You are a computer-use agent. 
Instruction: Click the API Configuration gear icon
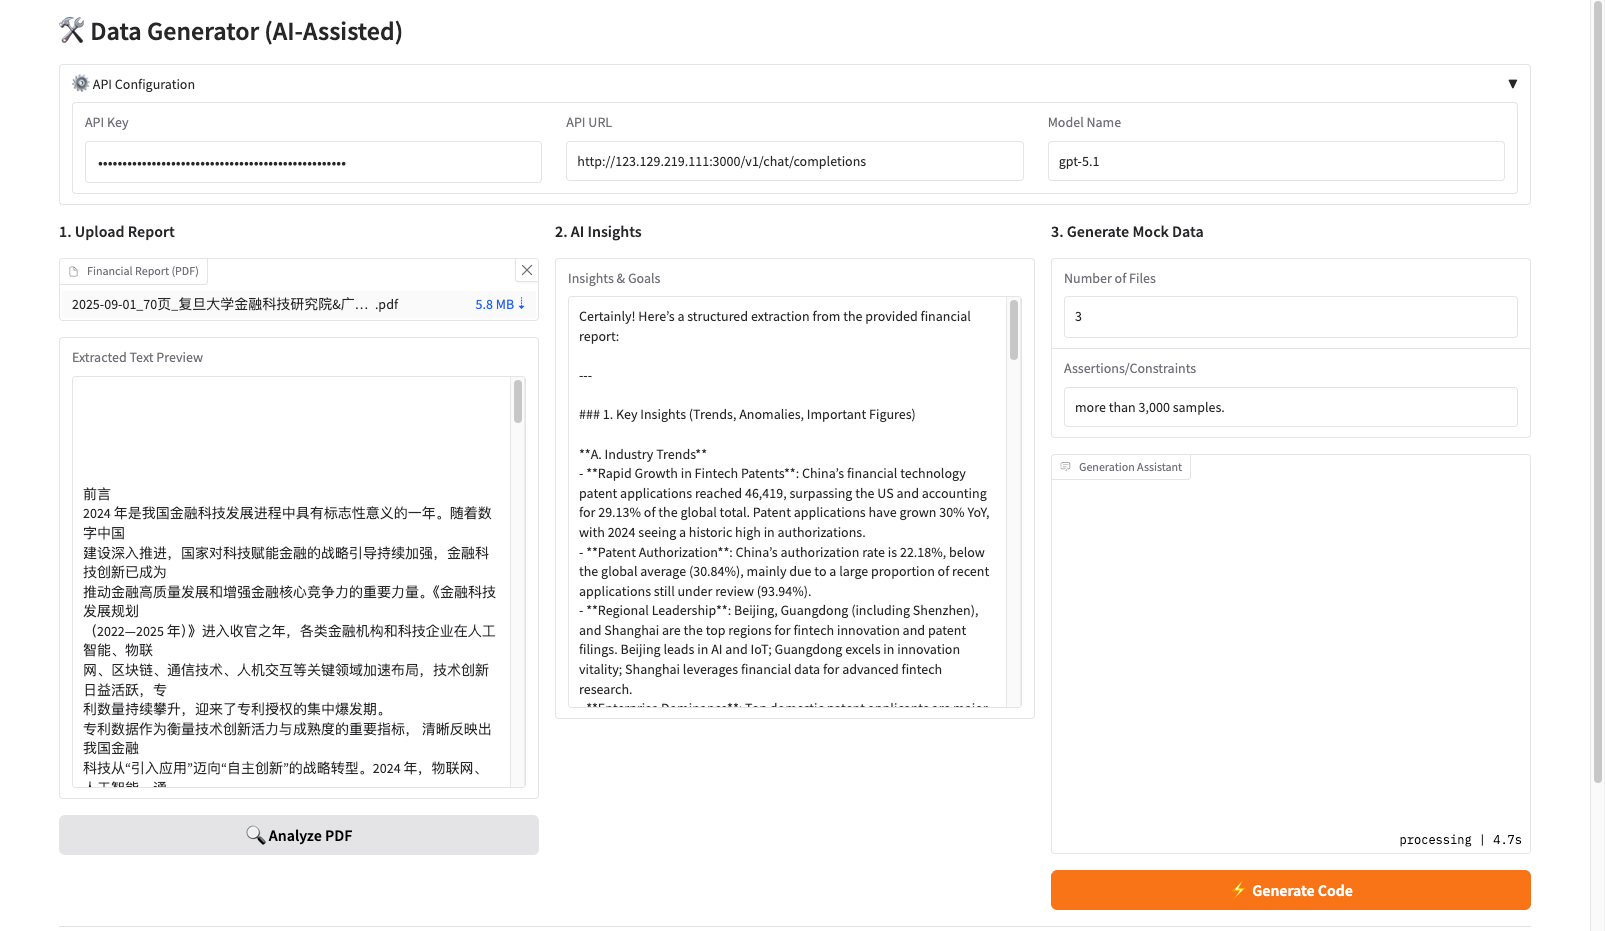pos(81,84)
